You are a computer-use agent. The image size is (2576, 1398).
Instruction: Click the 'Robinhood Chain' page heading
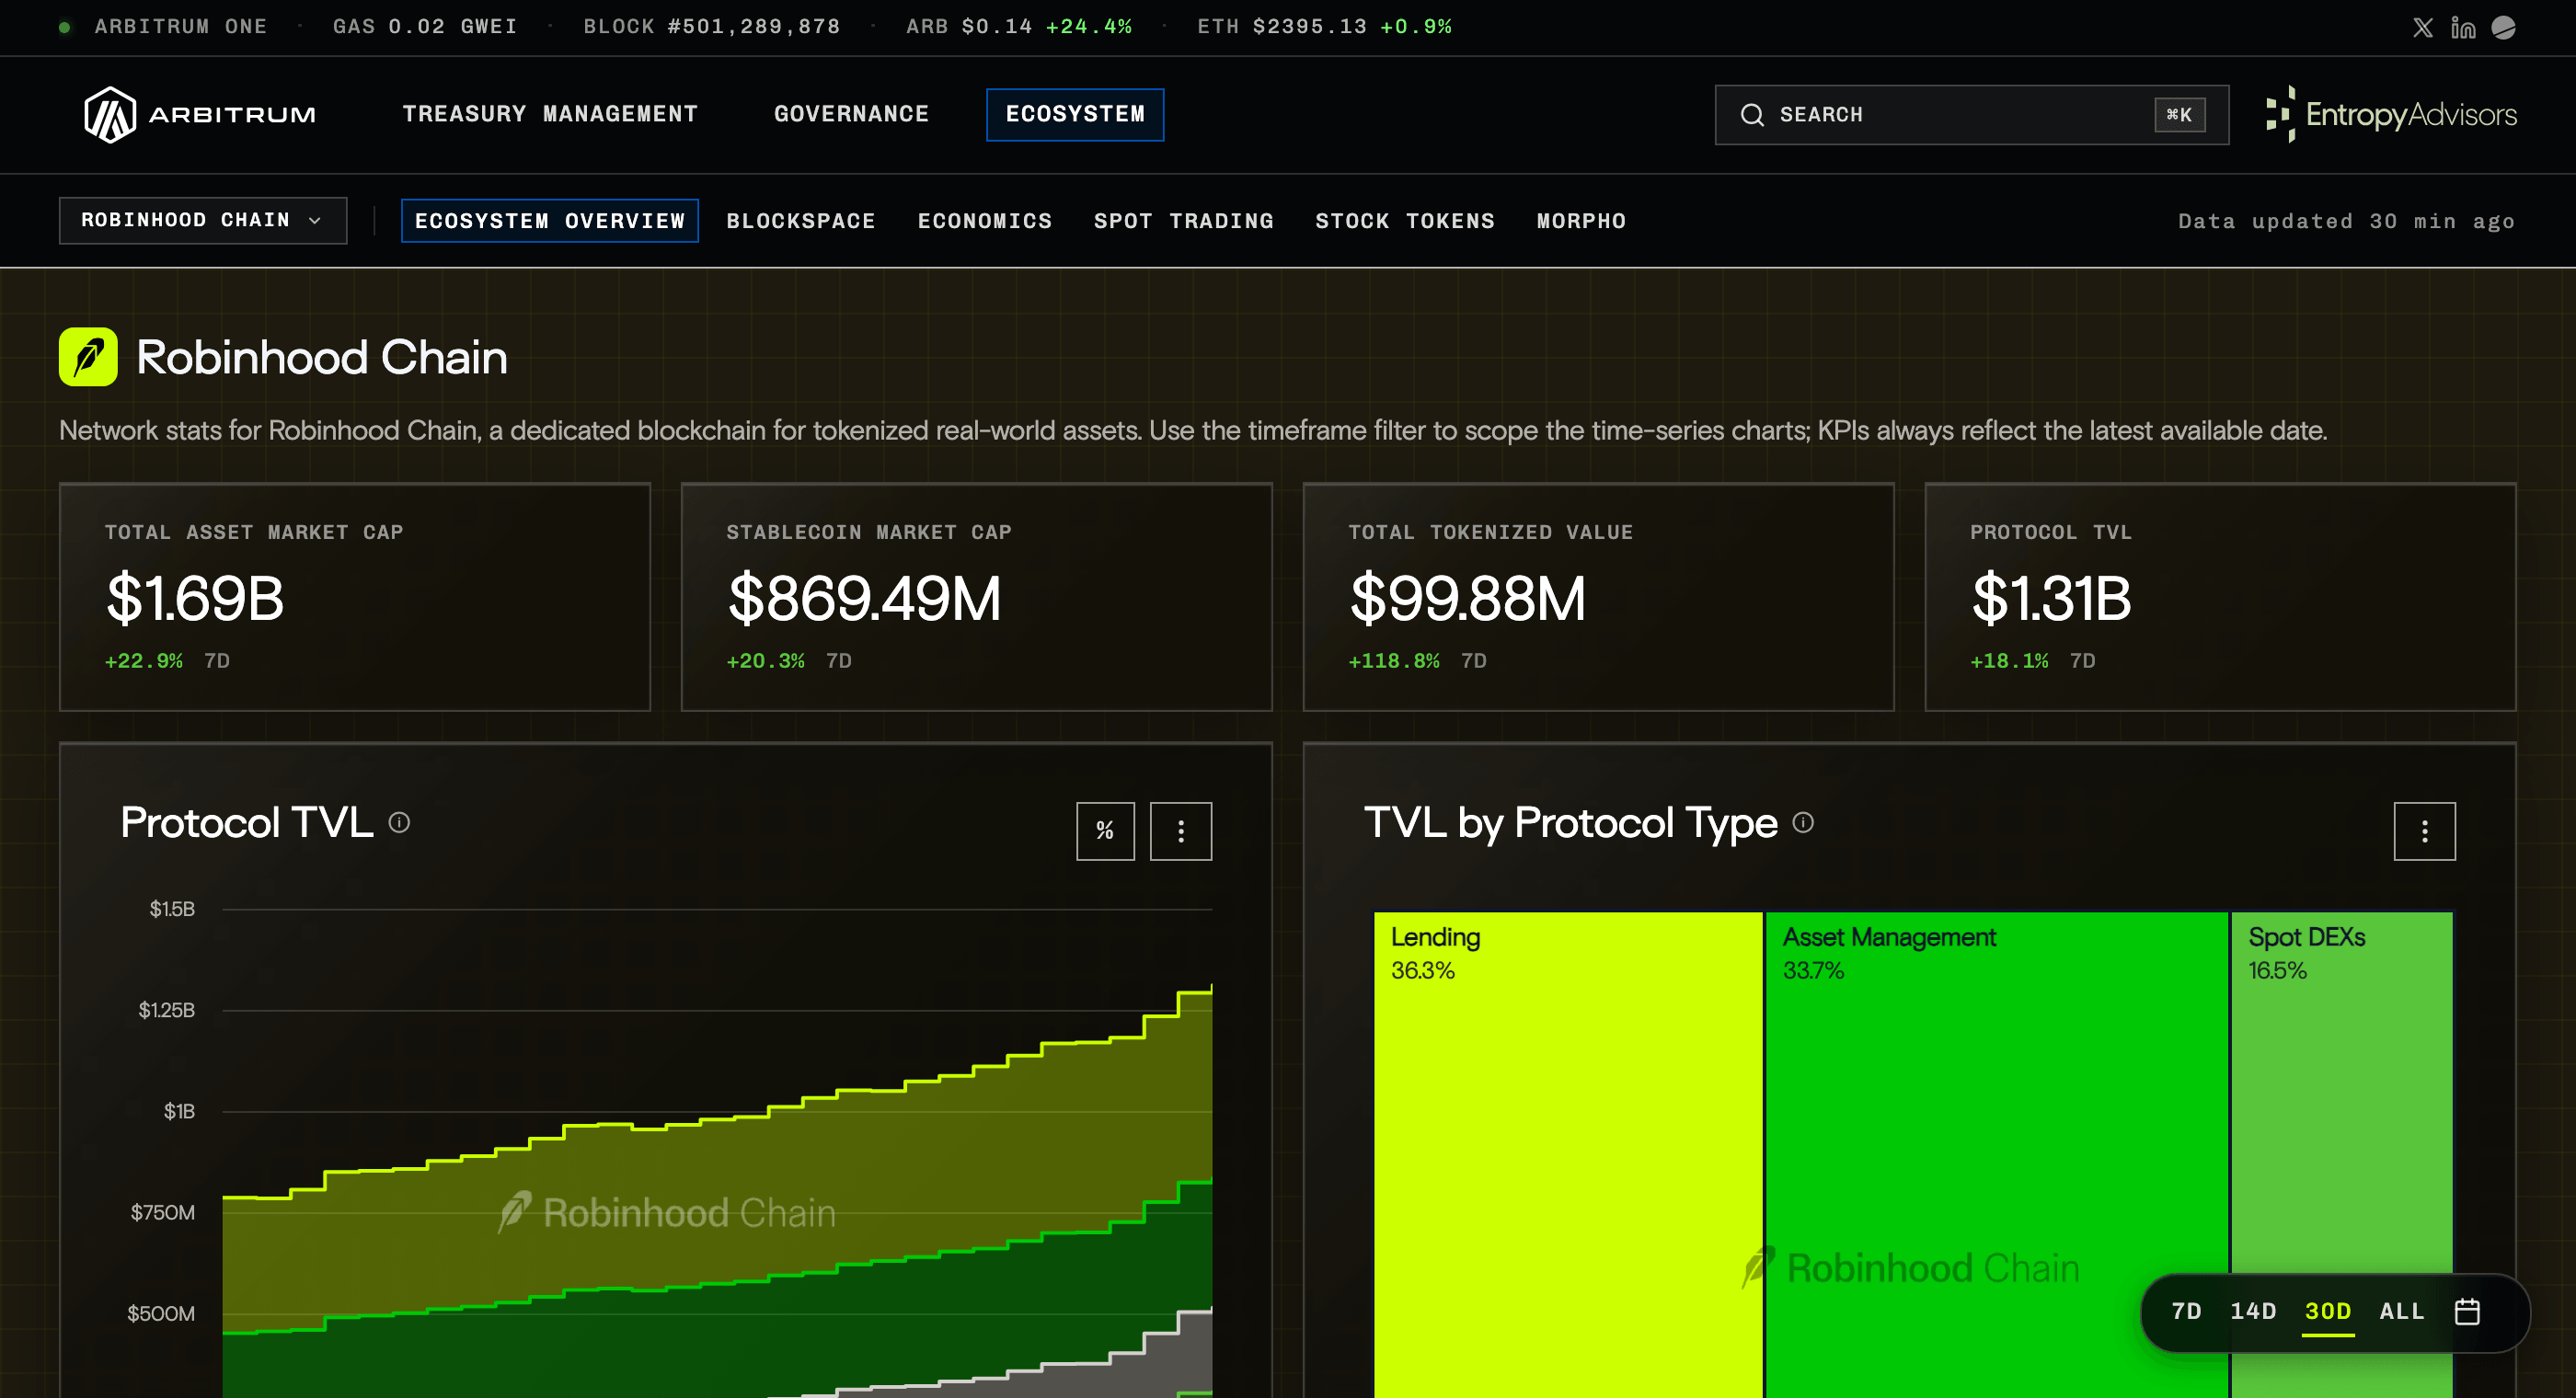[x=322, y=357]
